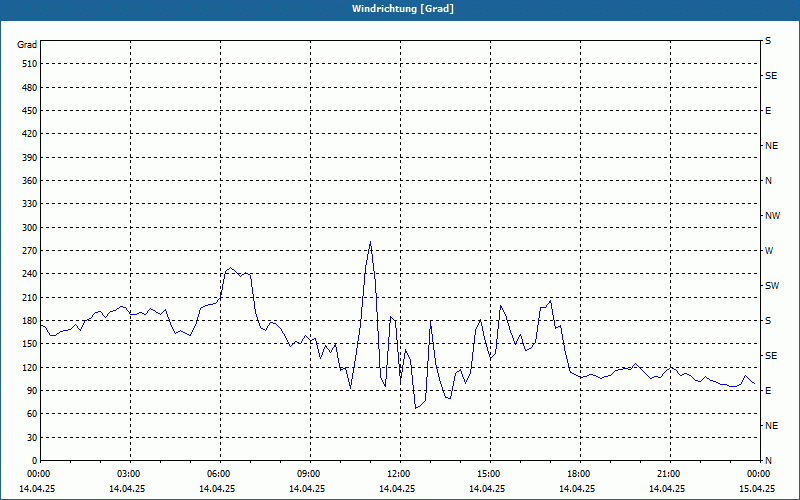Click the 90 y-axis value
Image resolution: width=800 pixels, height=500 pixels.
(x=32, y=391)
